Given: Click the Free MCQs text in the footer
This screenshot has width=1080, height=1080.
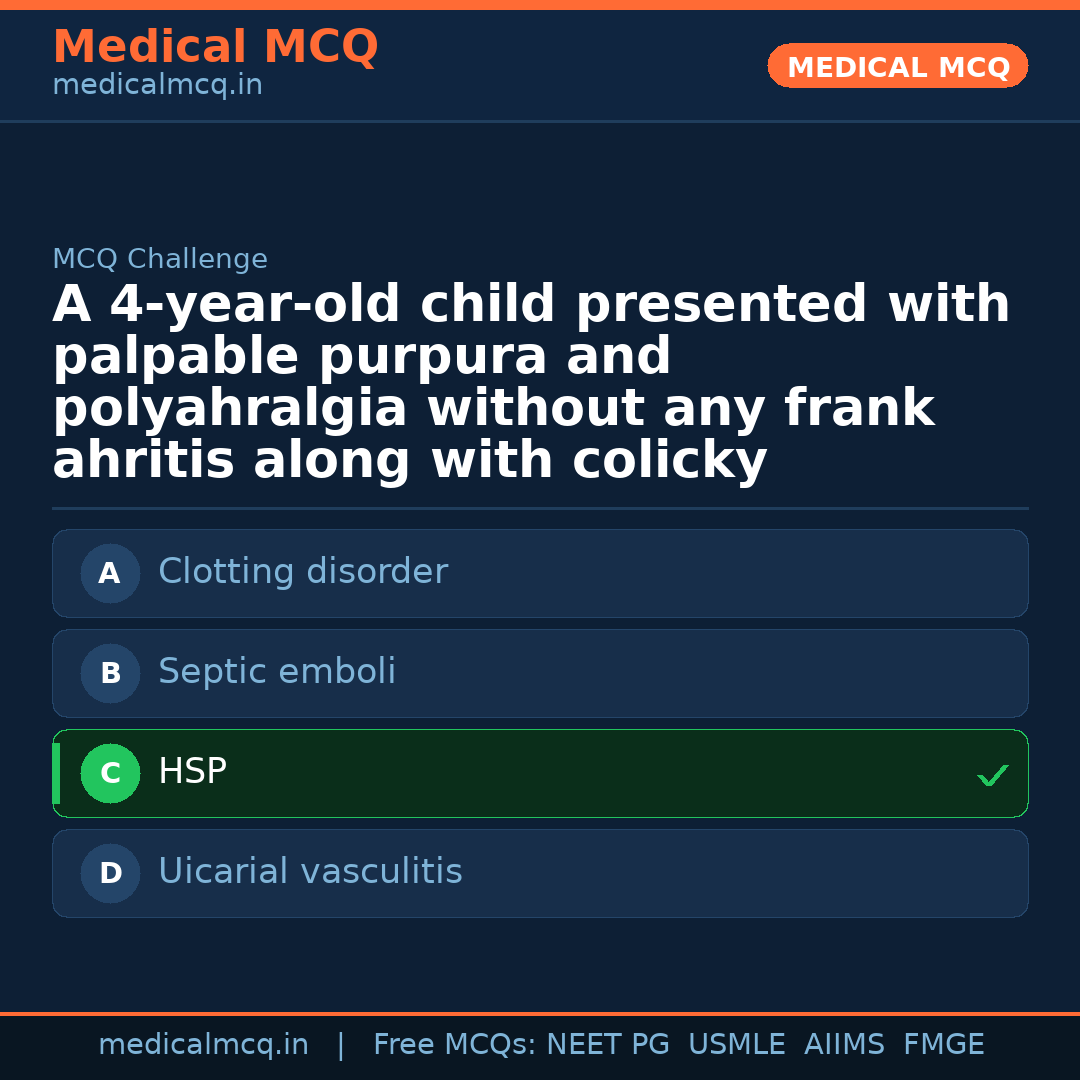Looking at the screenshot, I should (x=455, y=1045).
